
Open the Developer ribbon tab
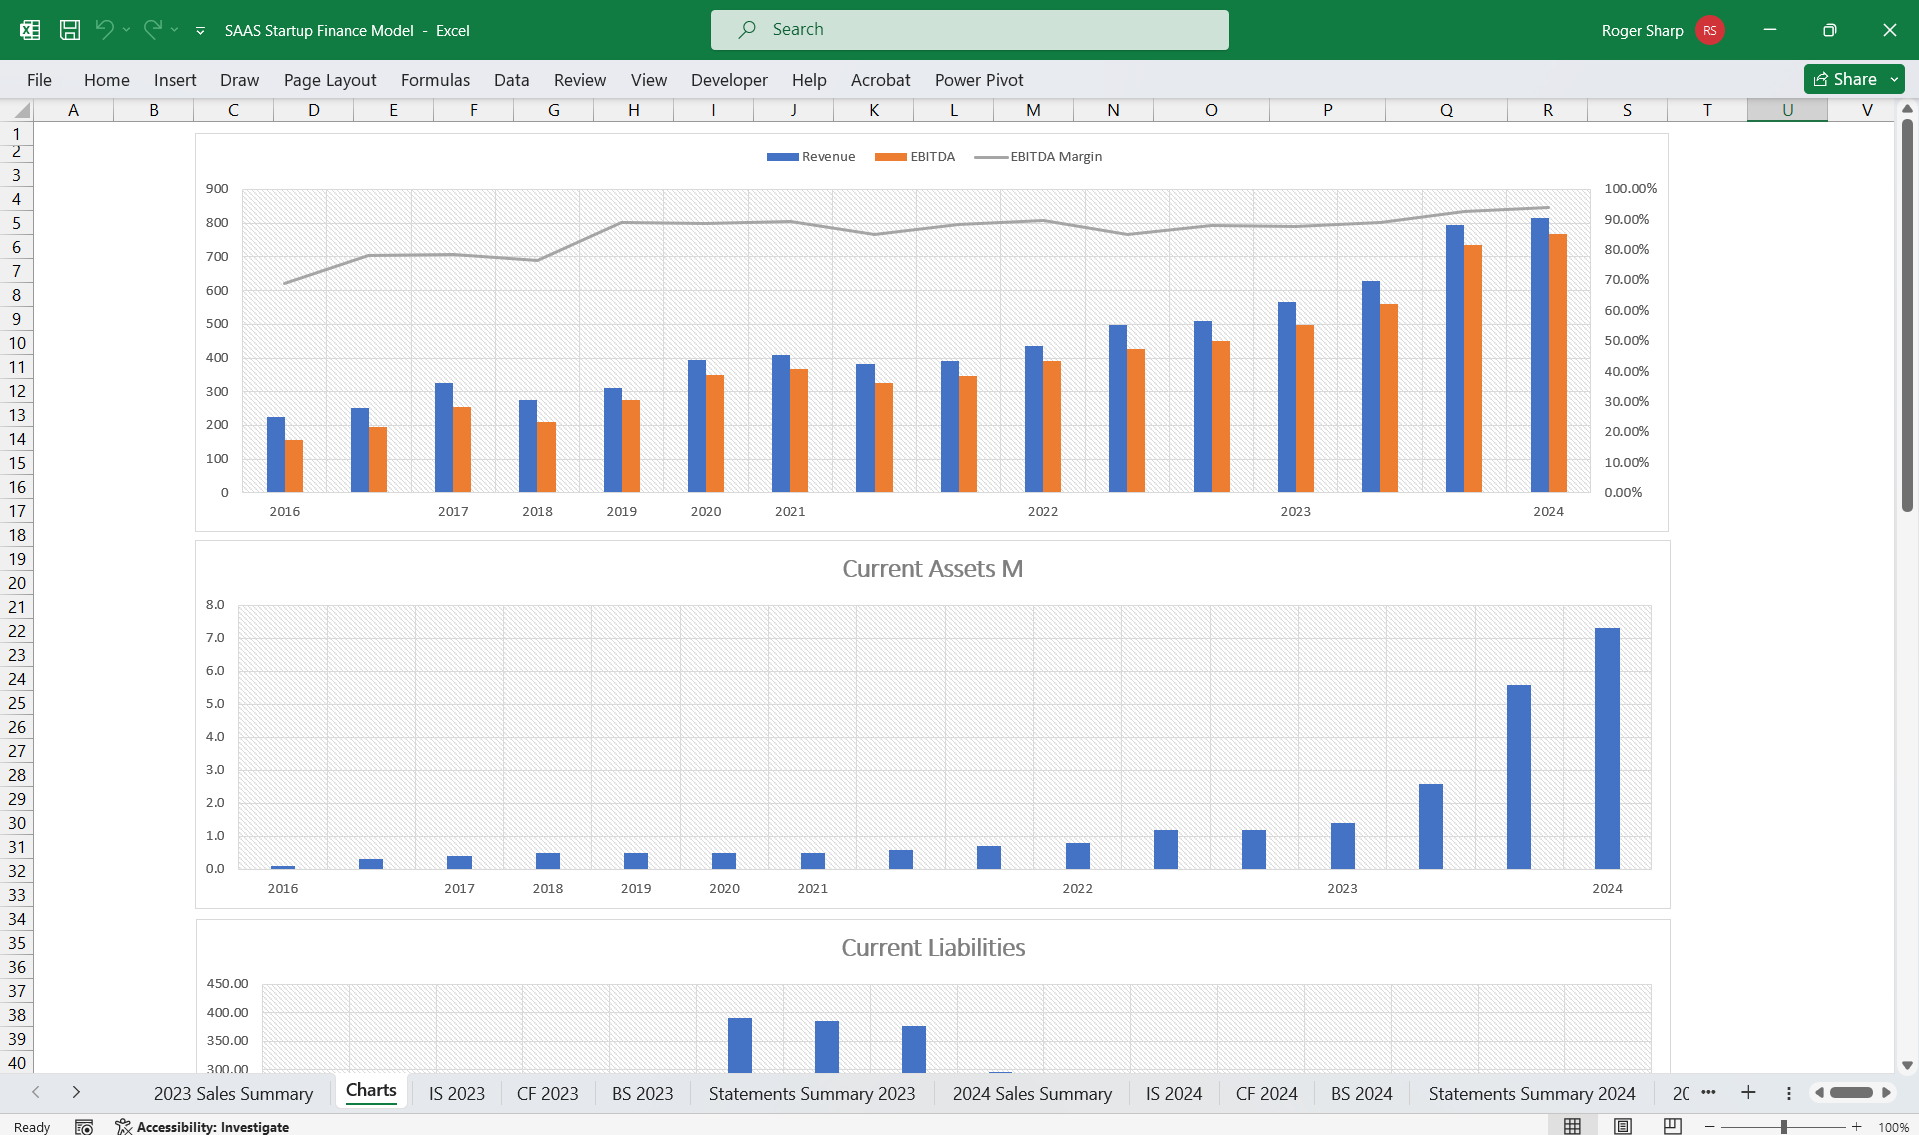tap(729, 80)
